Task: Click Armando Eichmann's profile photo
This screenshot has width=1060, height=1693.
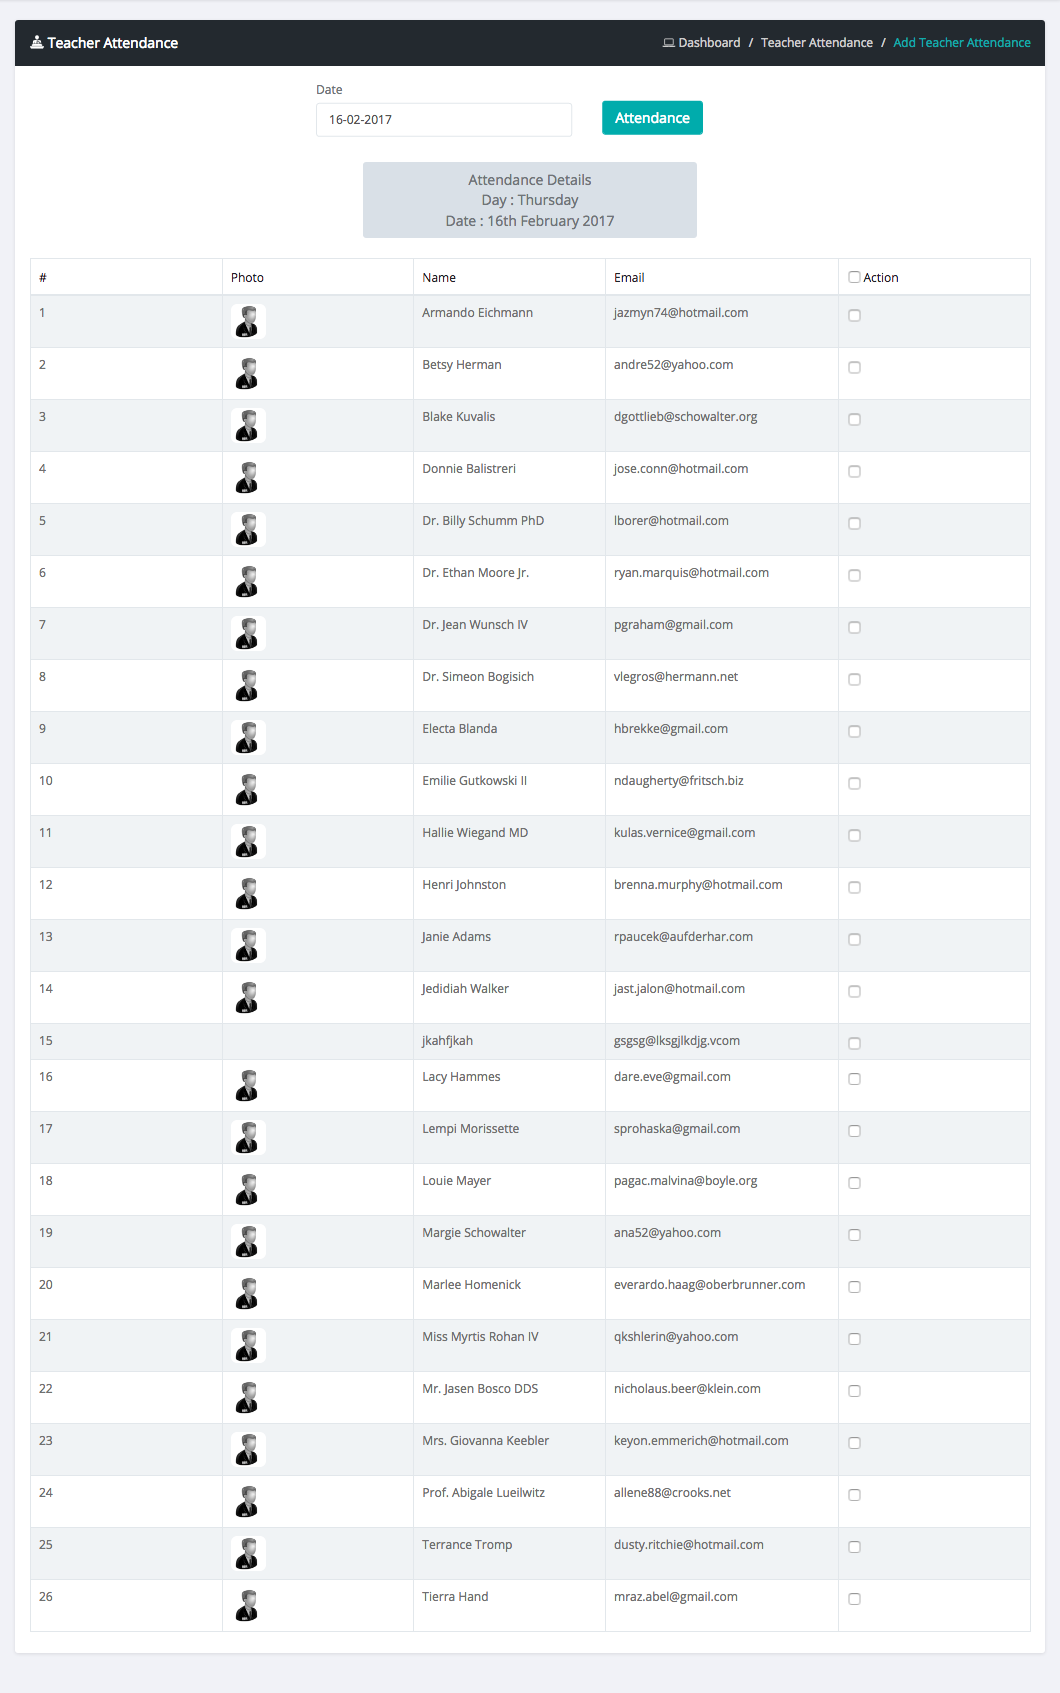Action: [248, 322]
